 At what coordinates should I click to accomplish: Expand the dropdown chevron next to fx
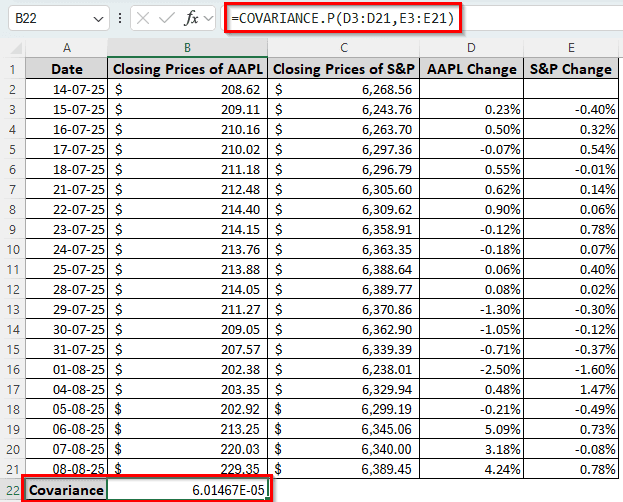click(x=208, y=19)
